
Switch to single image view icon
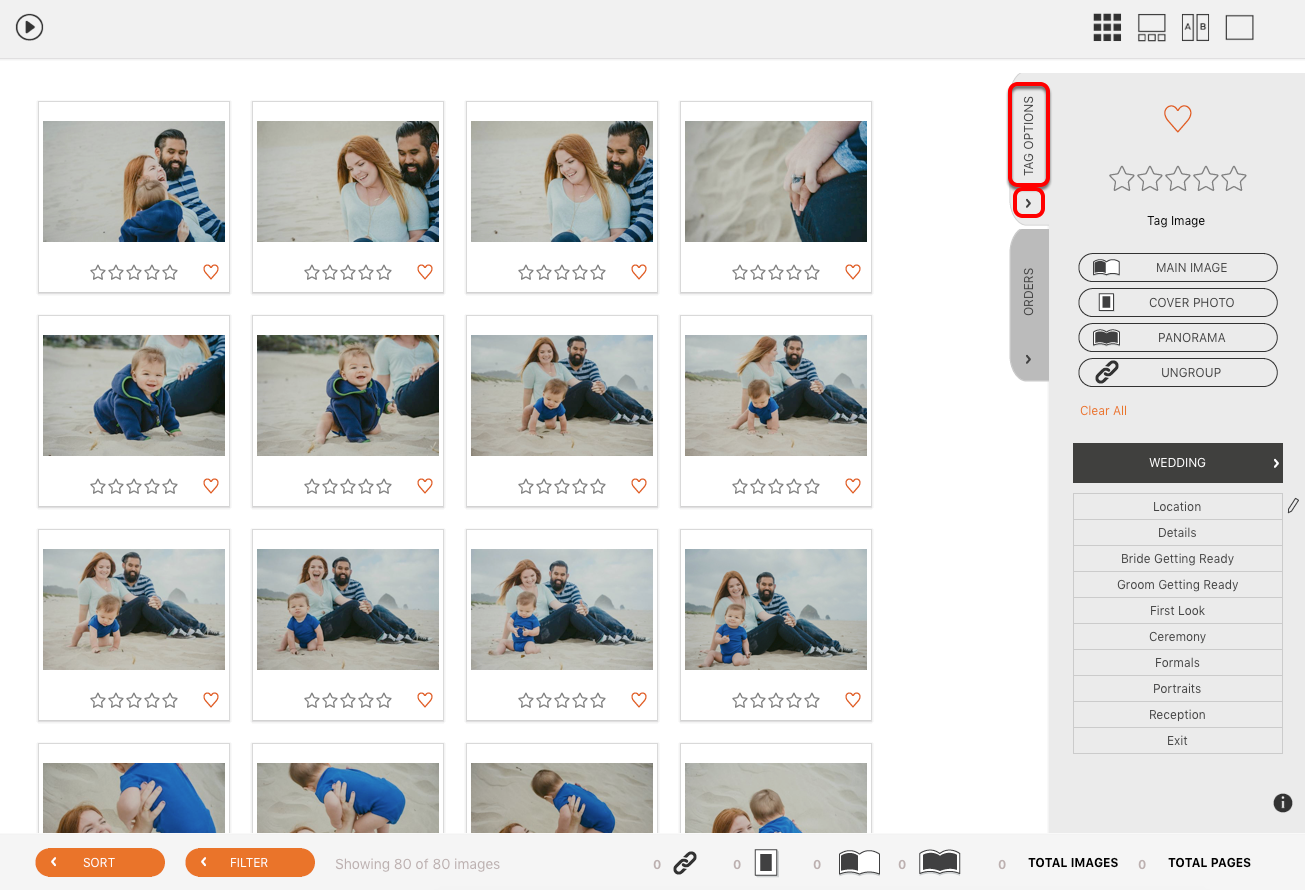point(1239,27)
